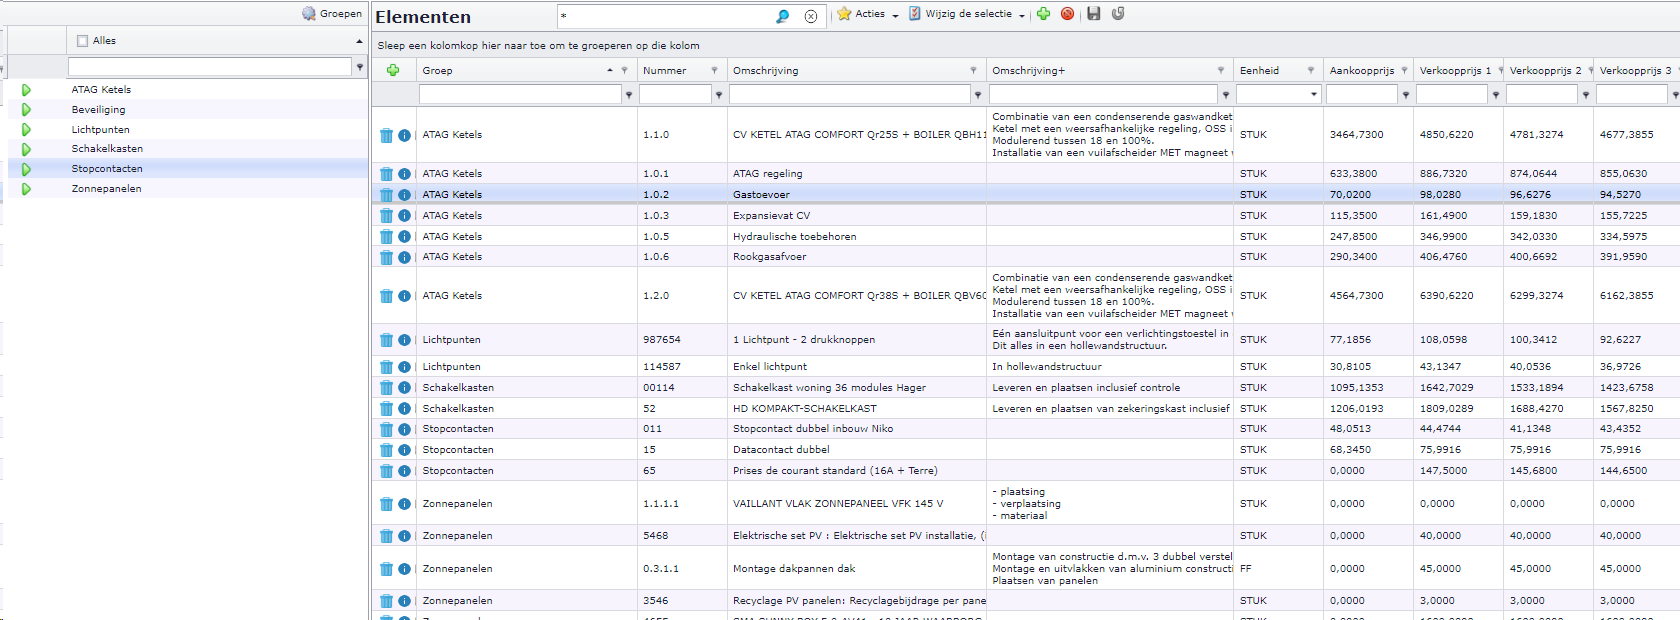Pin filter icon of the Groep column
This screenshot has height=620, width=1680.
click(x=624, y=71)
